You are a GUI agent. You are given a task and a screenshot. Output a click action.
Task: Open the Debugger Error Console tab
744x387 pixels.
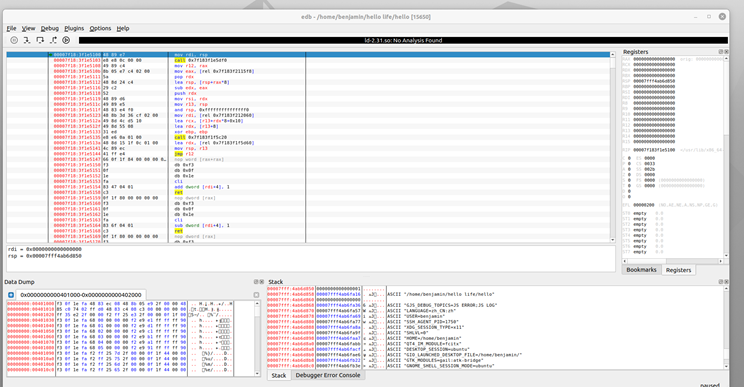(x=328, y=375)
